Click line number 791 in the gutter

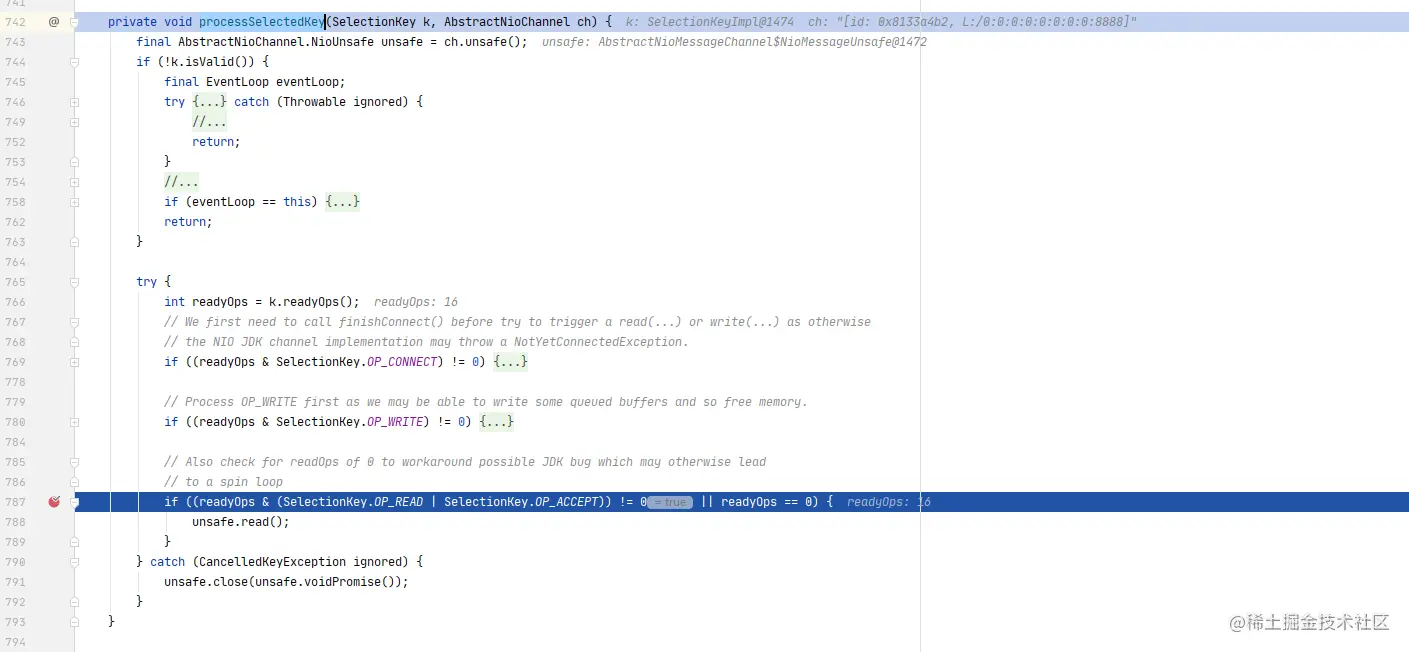[15, 582]
